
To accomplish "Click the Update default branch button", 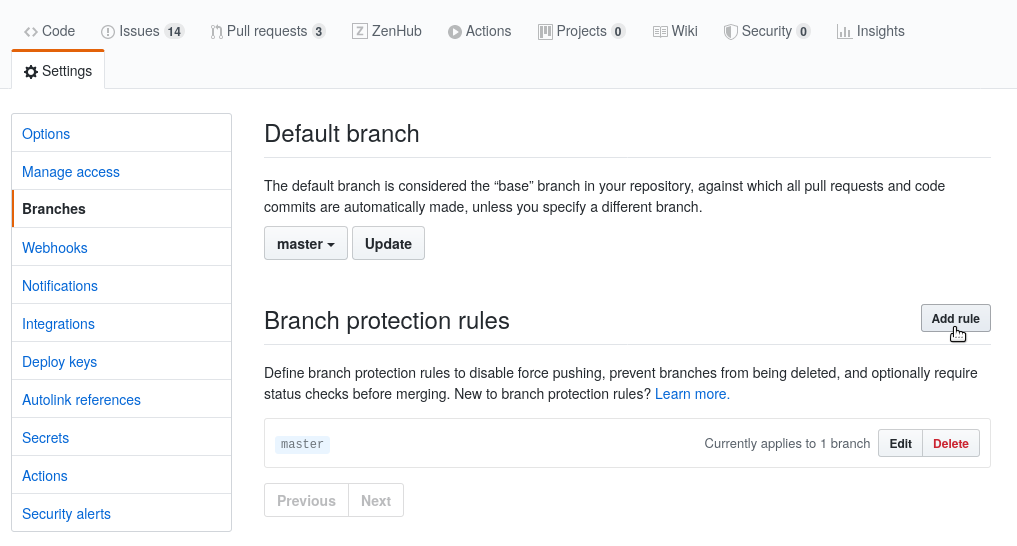I will pyautogui.click(x=388, y=243).
